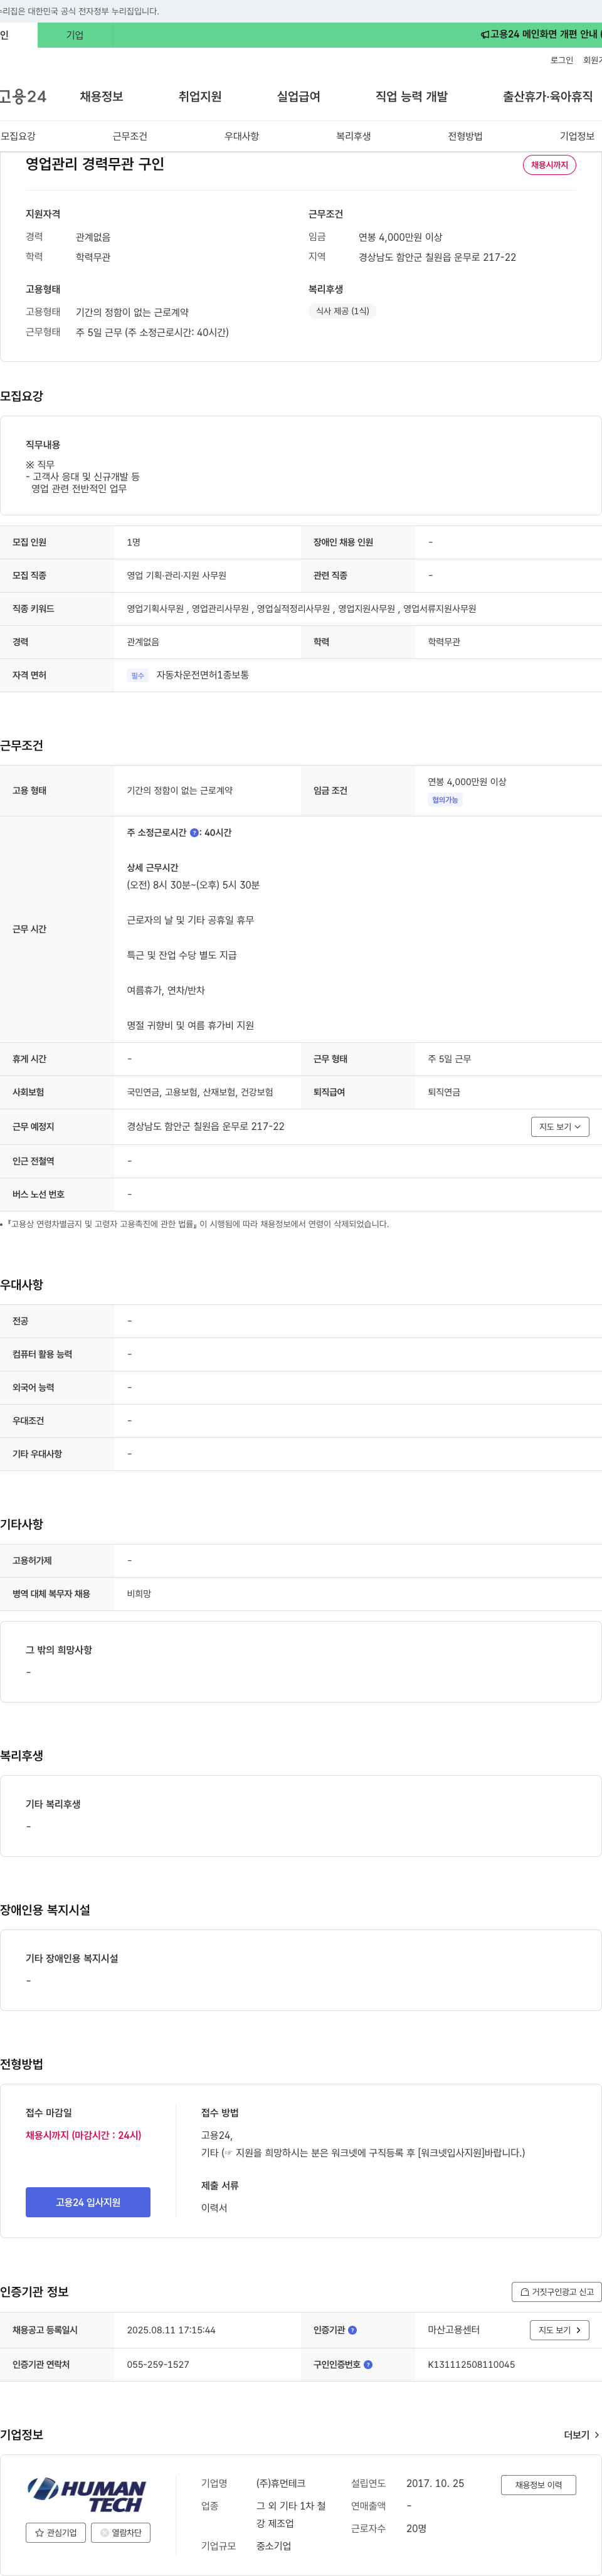
Task: Click the 필수 badge by driver's license
Action: tap(138, 676)
